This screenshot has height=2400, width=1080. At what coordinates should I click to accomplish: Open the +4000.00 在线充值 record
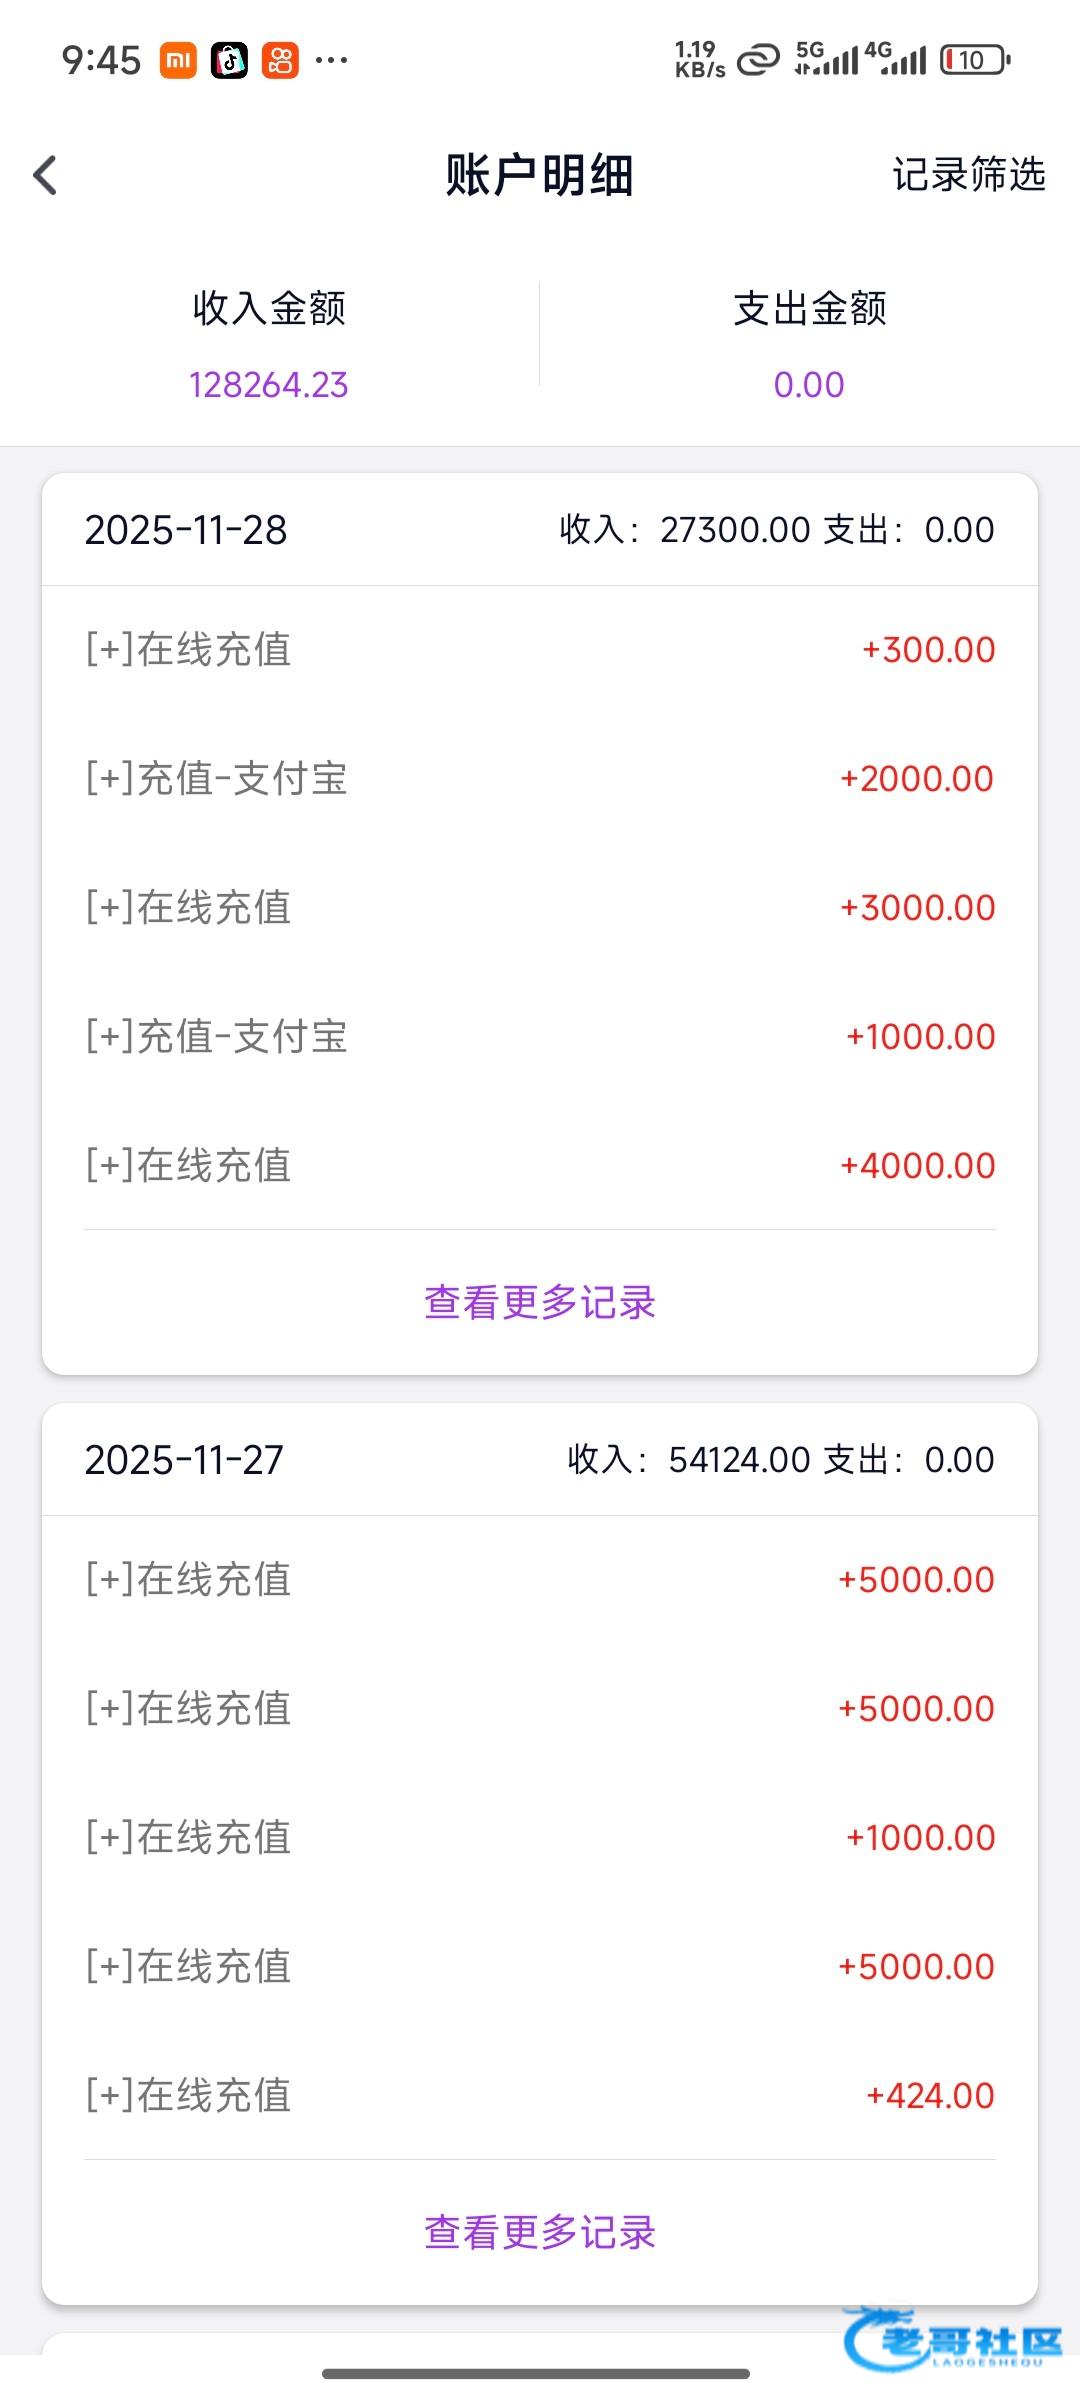540,1166
